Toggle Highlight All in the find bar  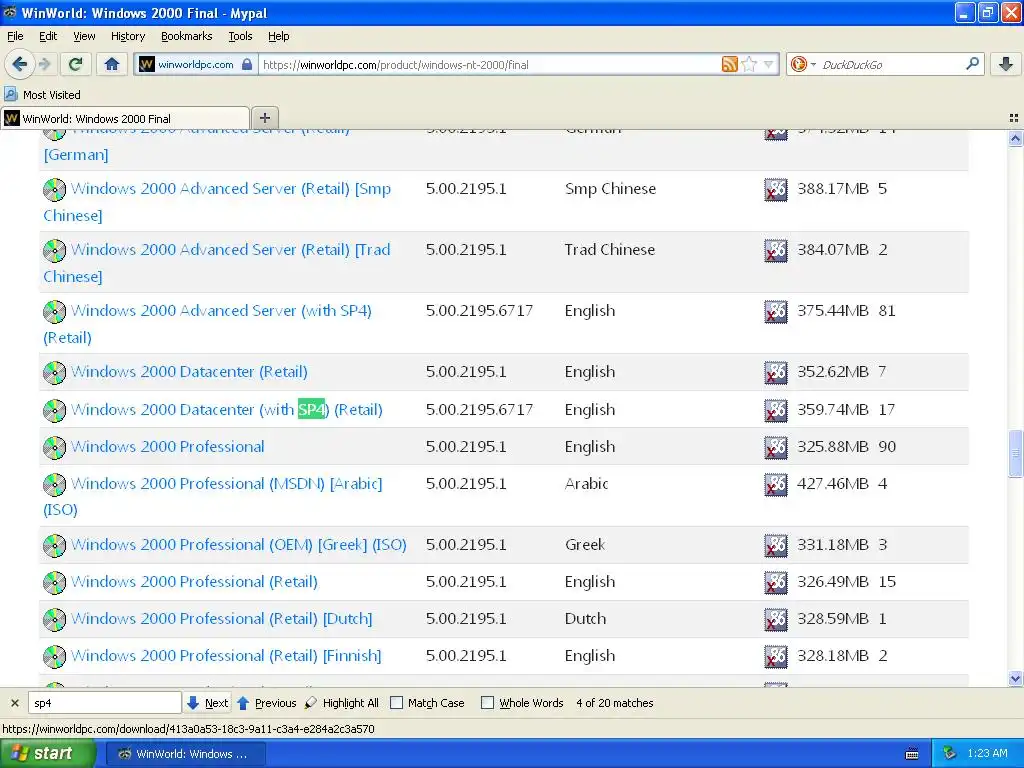342,703
